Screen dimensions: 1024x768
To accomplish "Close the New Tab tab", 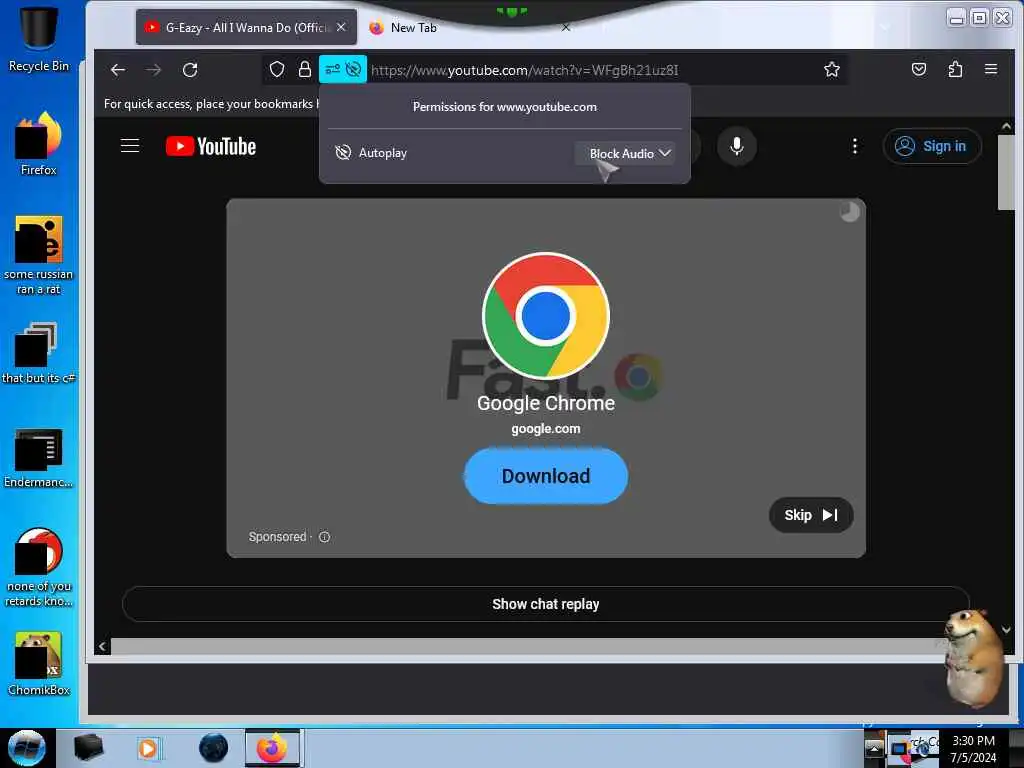I will pyautogui.click(x=566, y=27).
